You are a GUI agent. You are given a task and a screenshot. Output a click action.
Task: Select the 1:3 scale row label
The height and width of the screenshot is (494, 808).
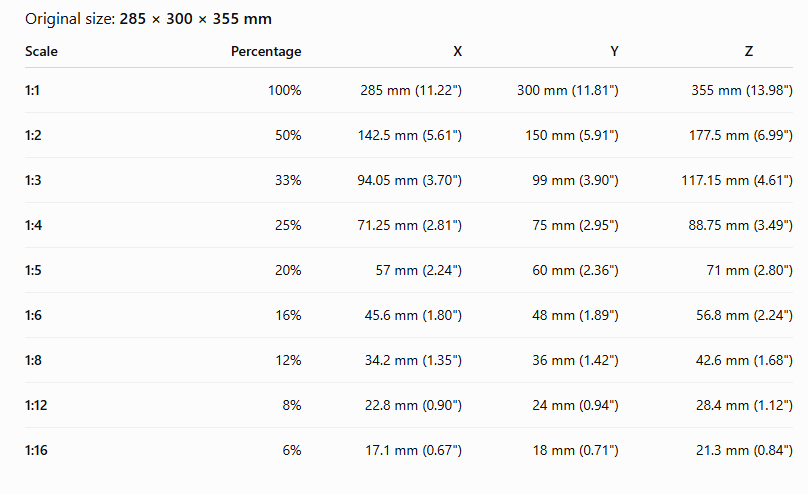33,180
